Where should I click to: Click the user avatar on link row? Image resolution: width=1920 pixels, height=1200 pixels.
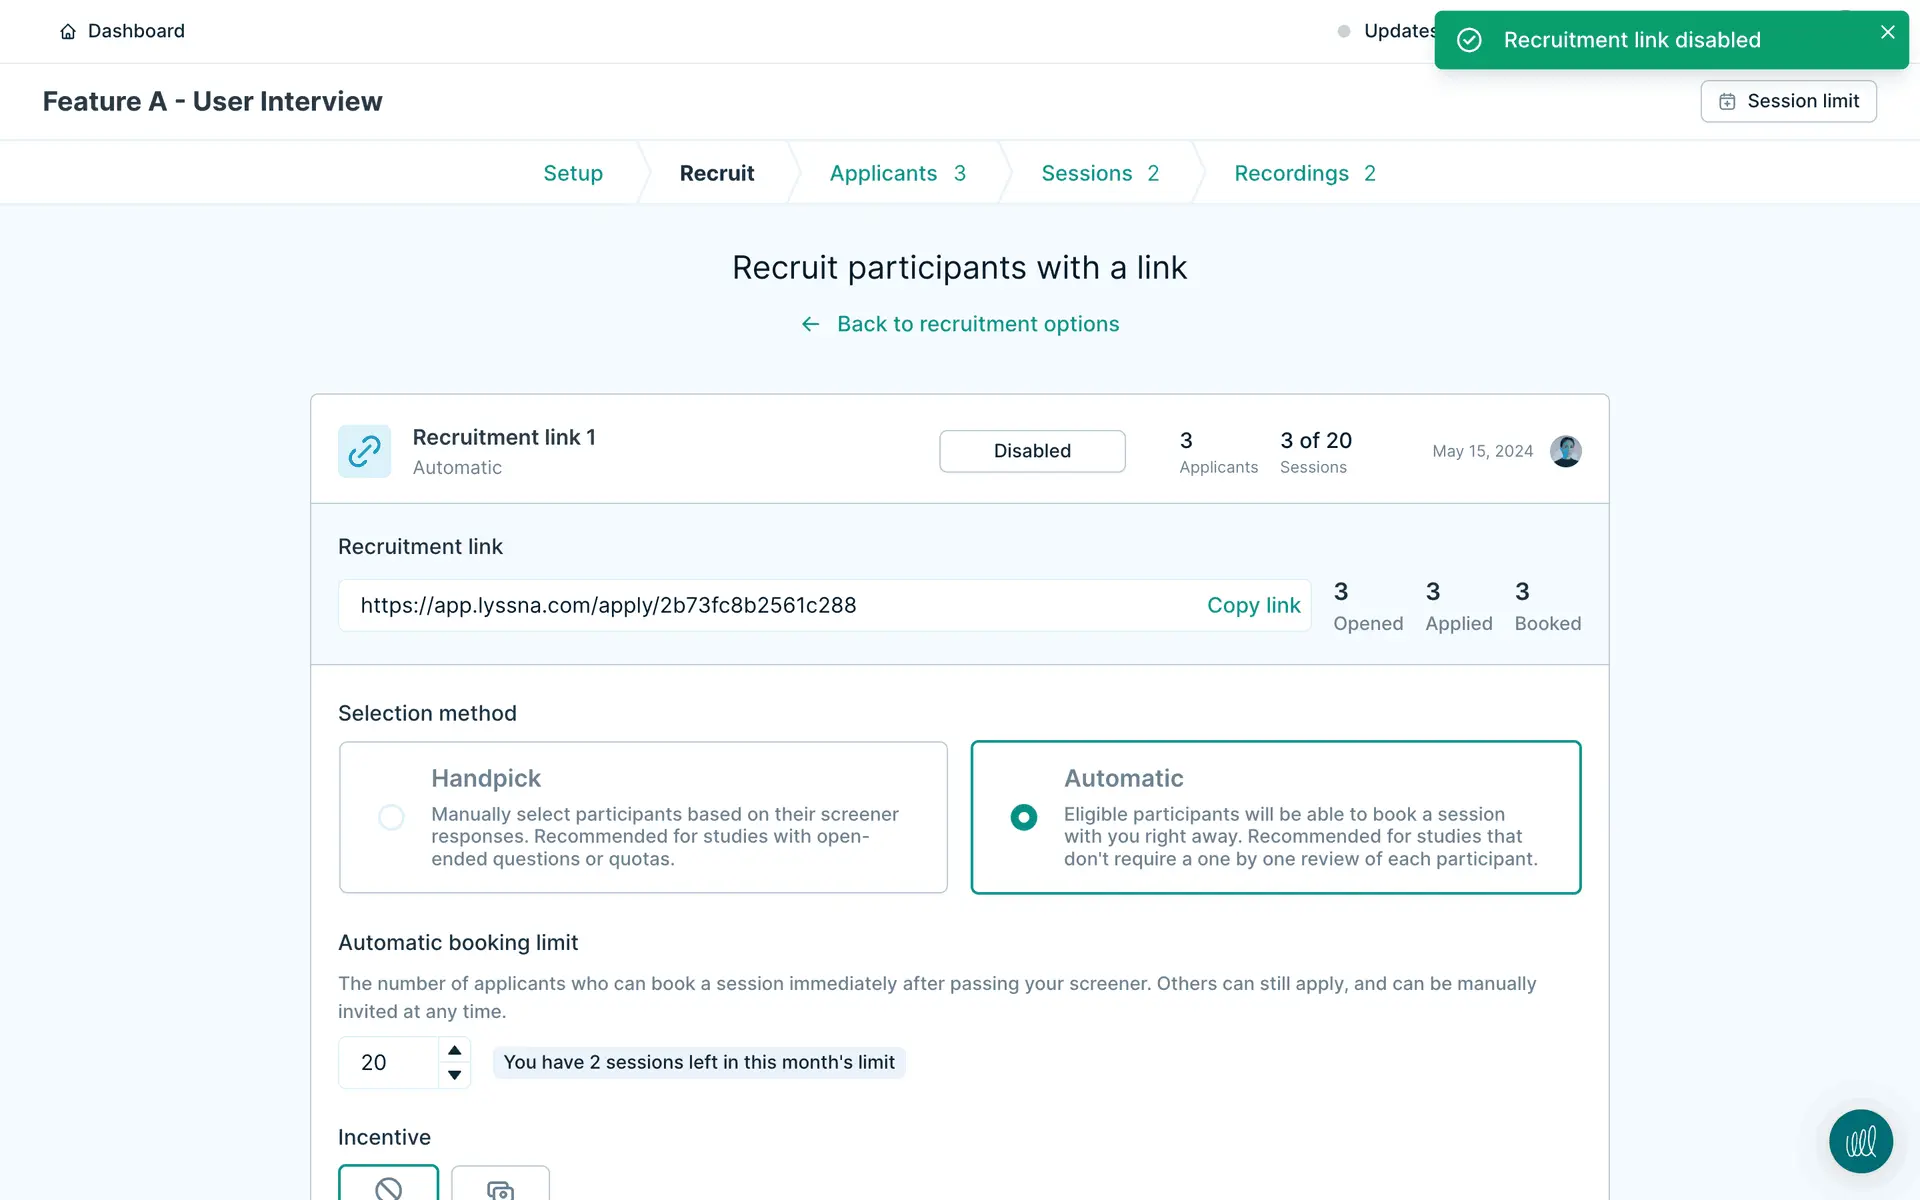[1565, 451]
